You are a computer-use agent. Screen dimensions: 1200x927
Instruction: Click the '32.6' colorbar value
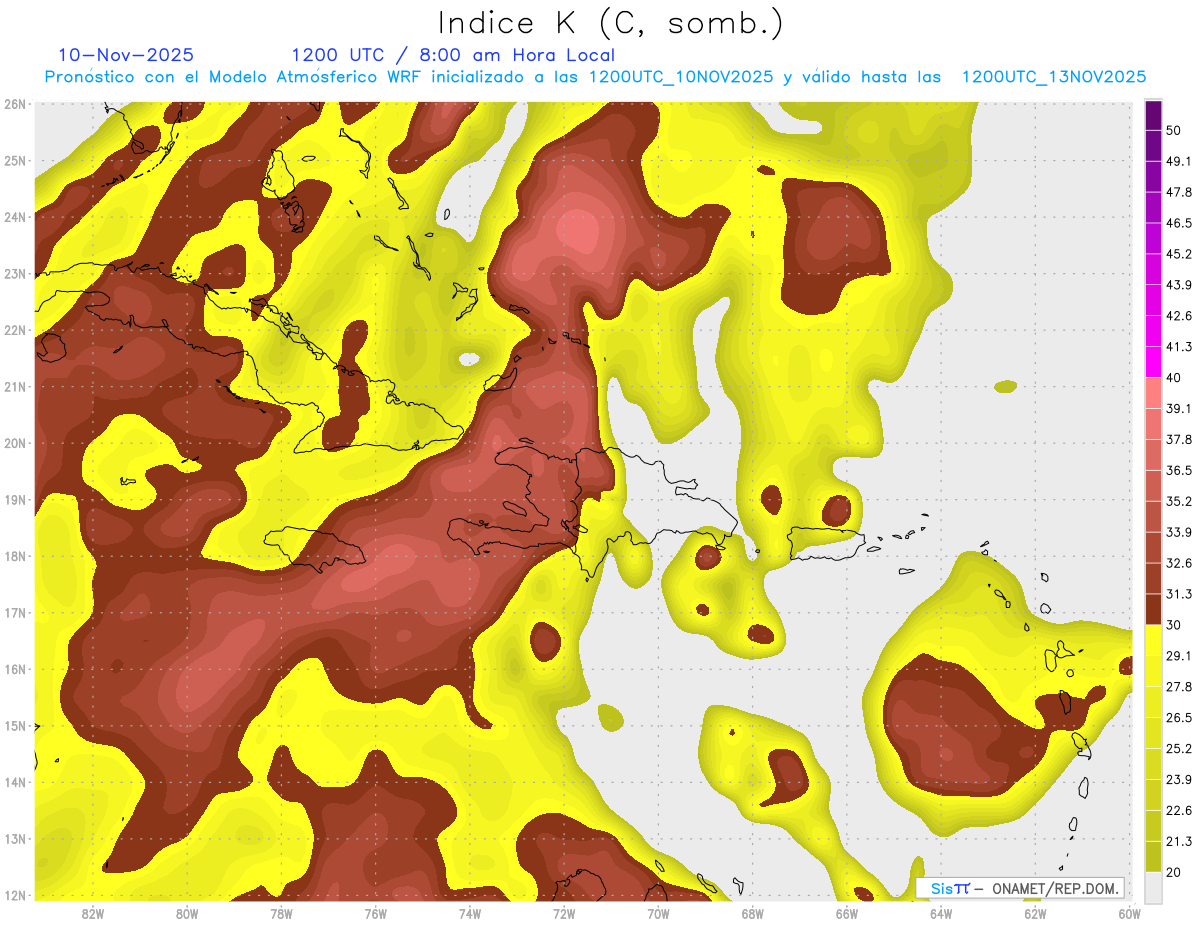pos(1179,563)
